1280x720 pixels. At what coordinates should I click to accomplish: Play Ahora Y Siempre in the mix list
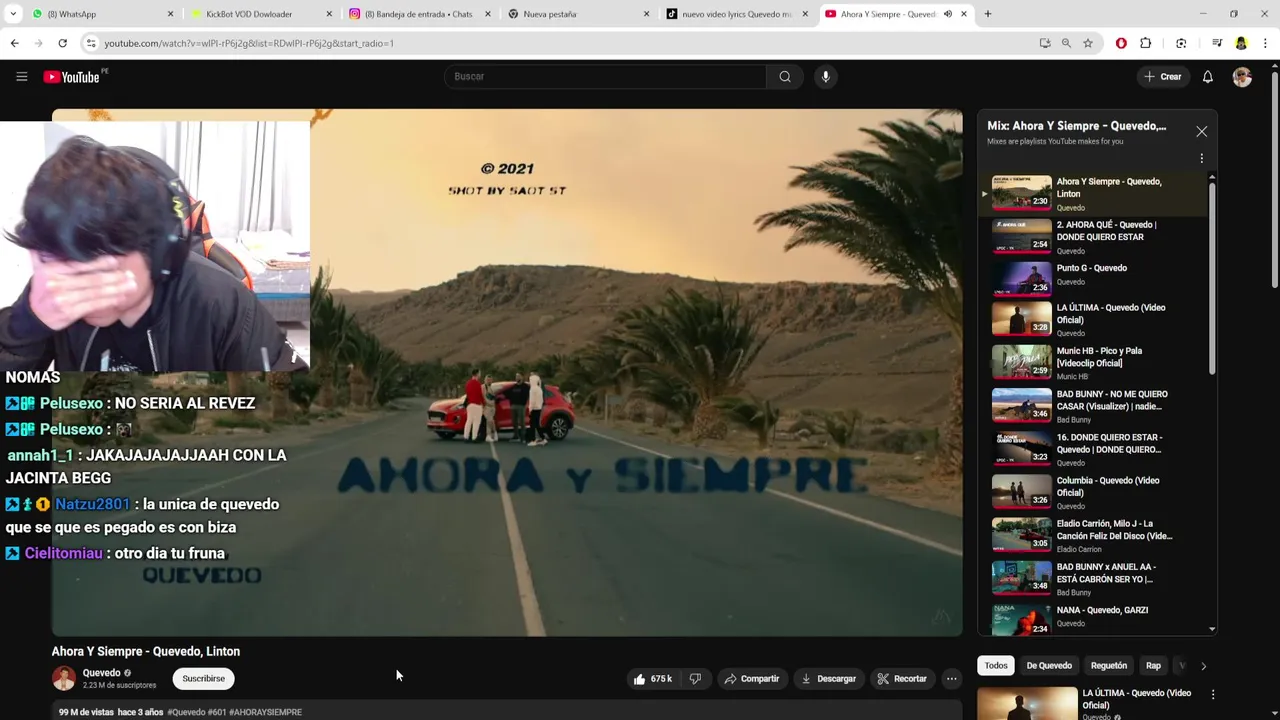(1095, 193)
